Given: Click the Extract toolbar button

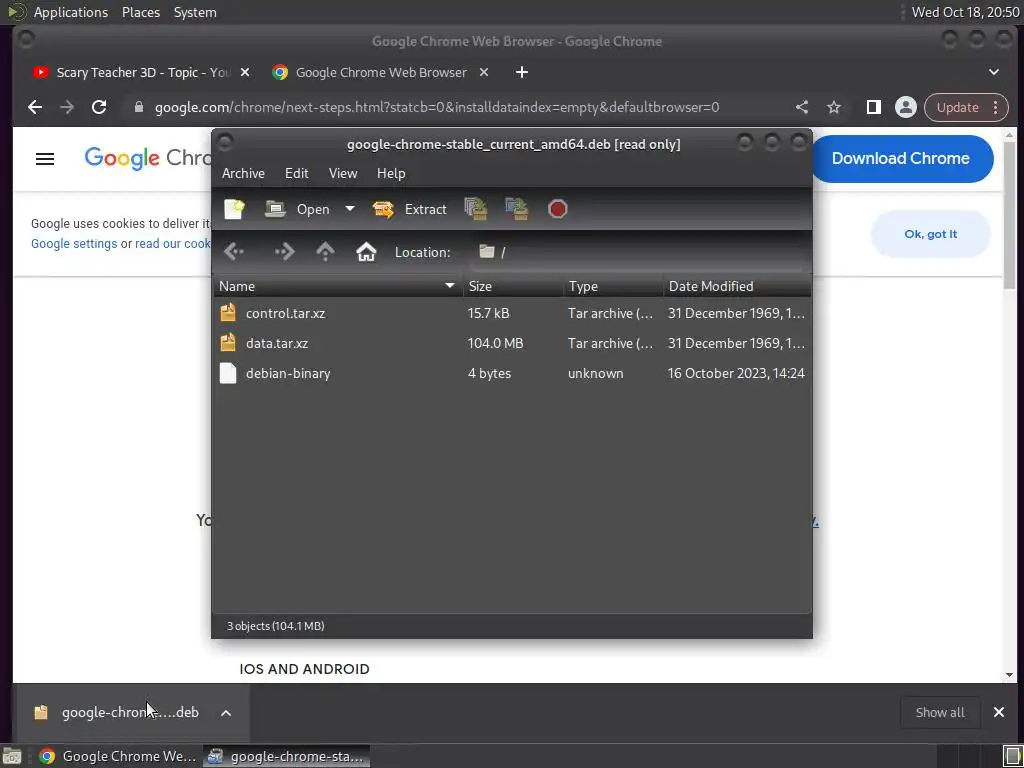Looking at the screenshot, I should pos(410,209).
